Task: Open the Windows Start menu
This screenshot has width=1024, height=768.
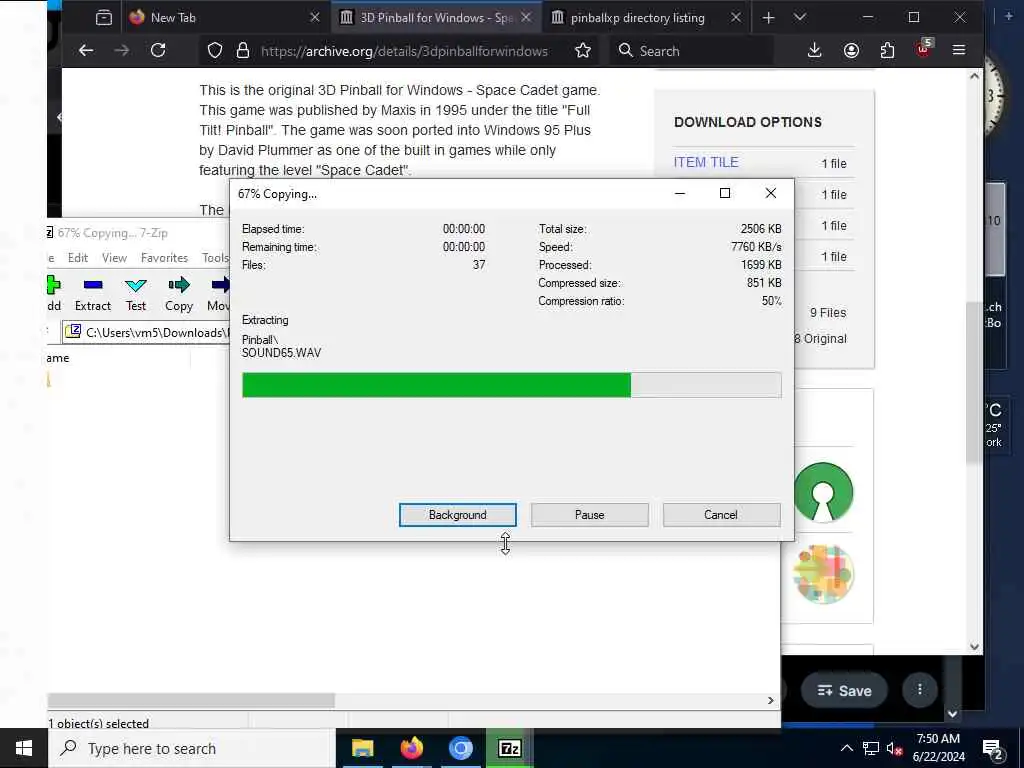Action: point(24,748)
